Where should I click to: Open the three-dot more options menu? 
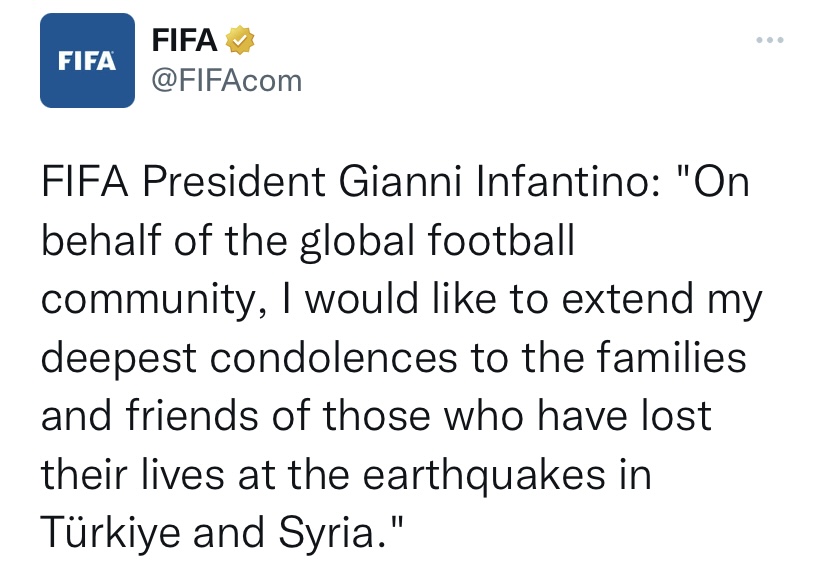pyautogui.click(x=769, y=41)
